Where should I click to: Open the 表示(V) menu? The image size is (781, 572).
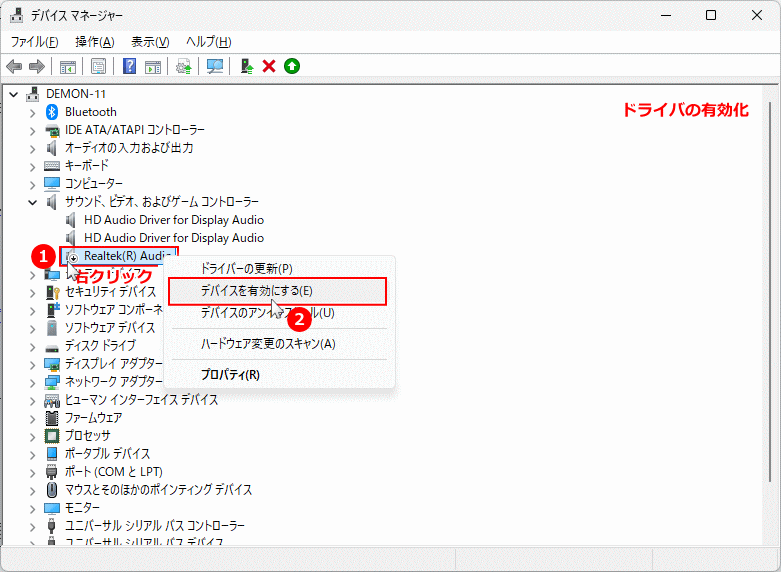150,42
